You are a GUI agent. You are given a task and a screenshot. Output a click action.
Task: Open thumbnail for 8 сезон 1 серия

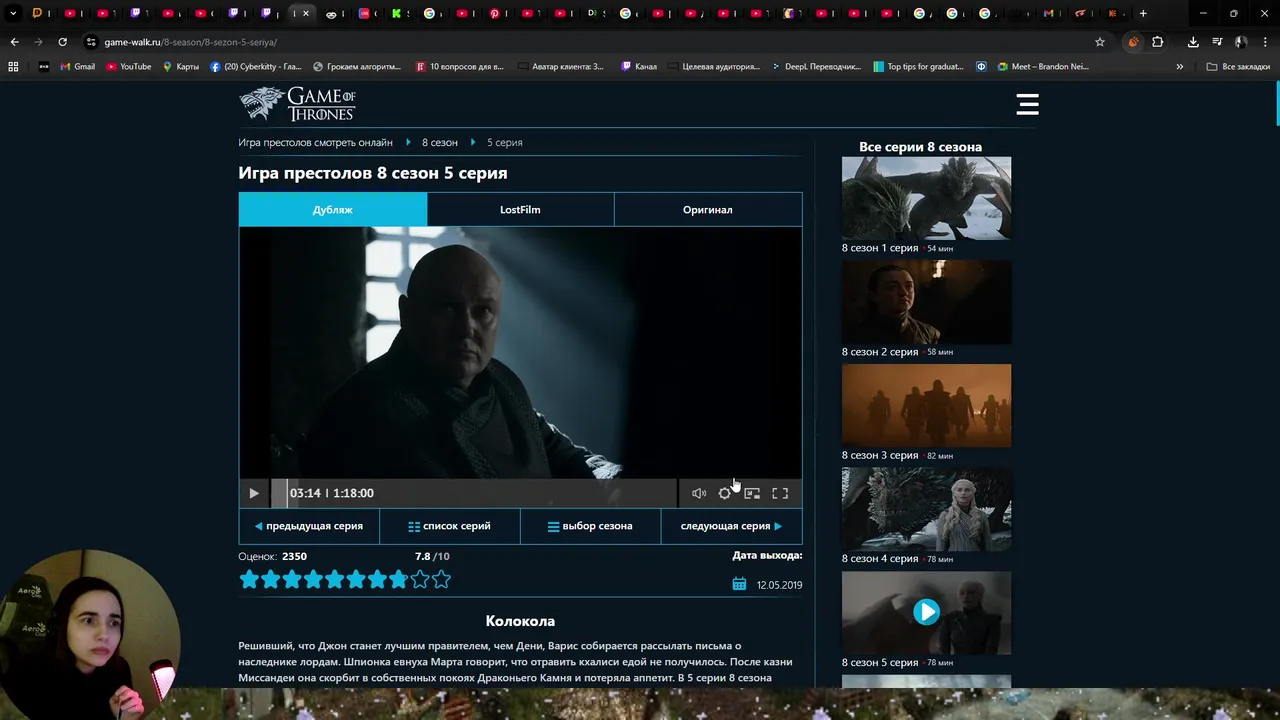coord(926,198)
